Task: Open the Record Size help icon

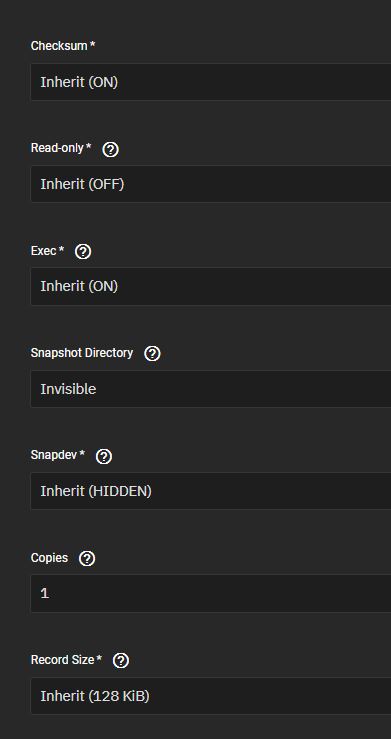Action: (121, 661)
